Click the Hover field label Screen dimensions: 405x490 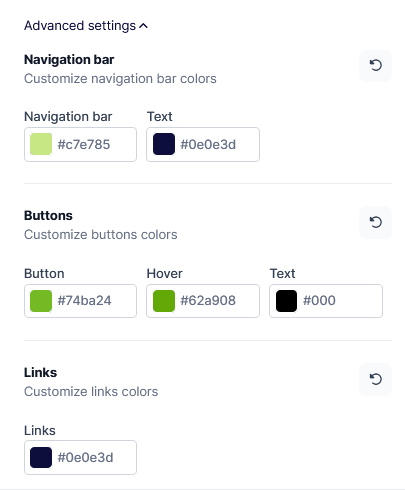point(165,274)
